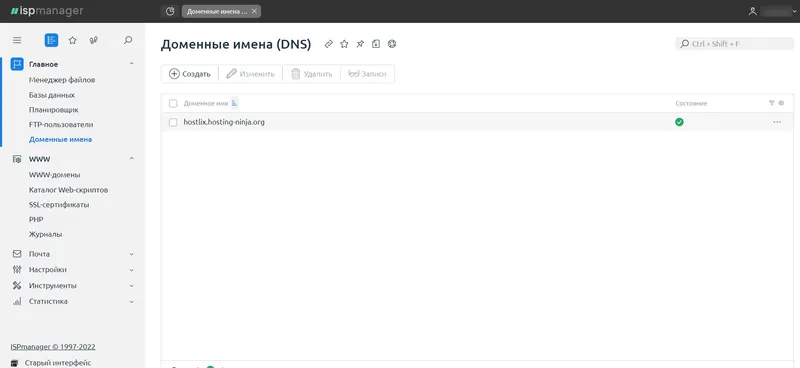Open the three-dot menu for hostlix.hosting-ninja.org

pyautogui.click(x=777, y=122)
